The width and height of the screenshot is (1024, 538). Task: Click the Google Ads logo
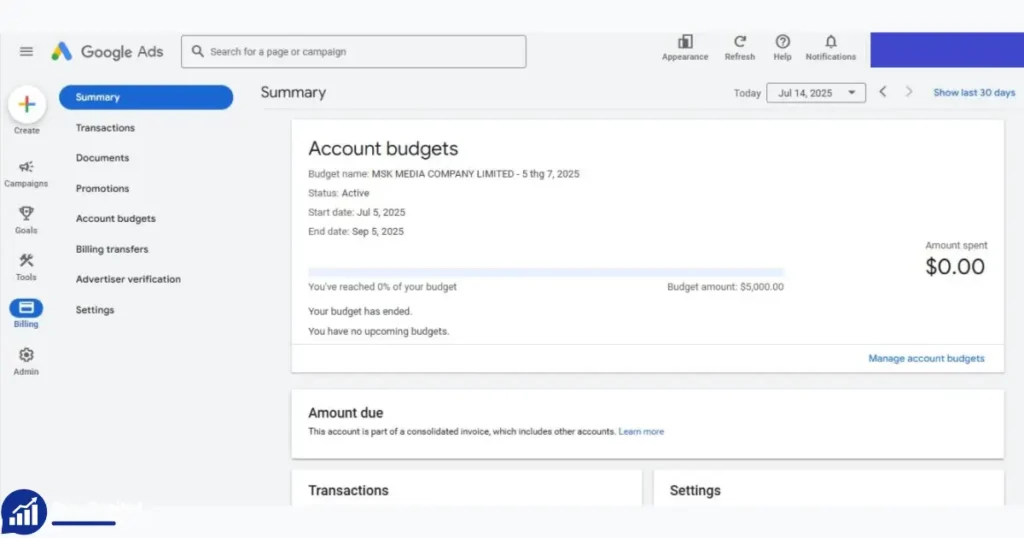click(108, 52)
